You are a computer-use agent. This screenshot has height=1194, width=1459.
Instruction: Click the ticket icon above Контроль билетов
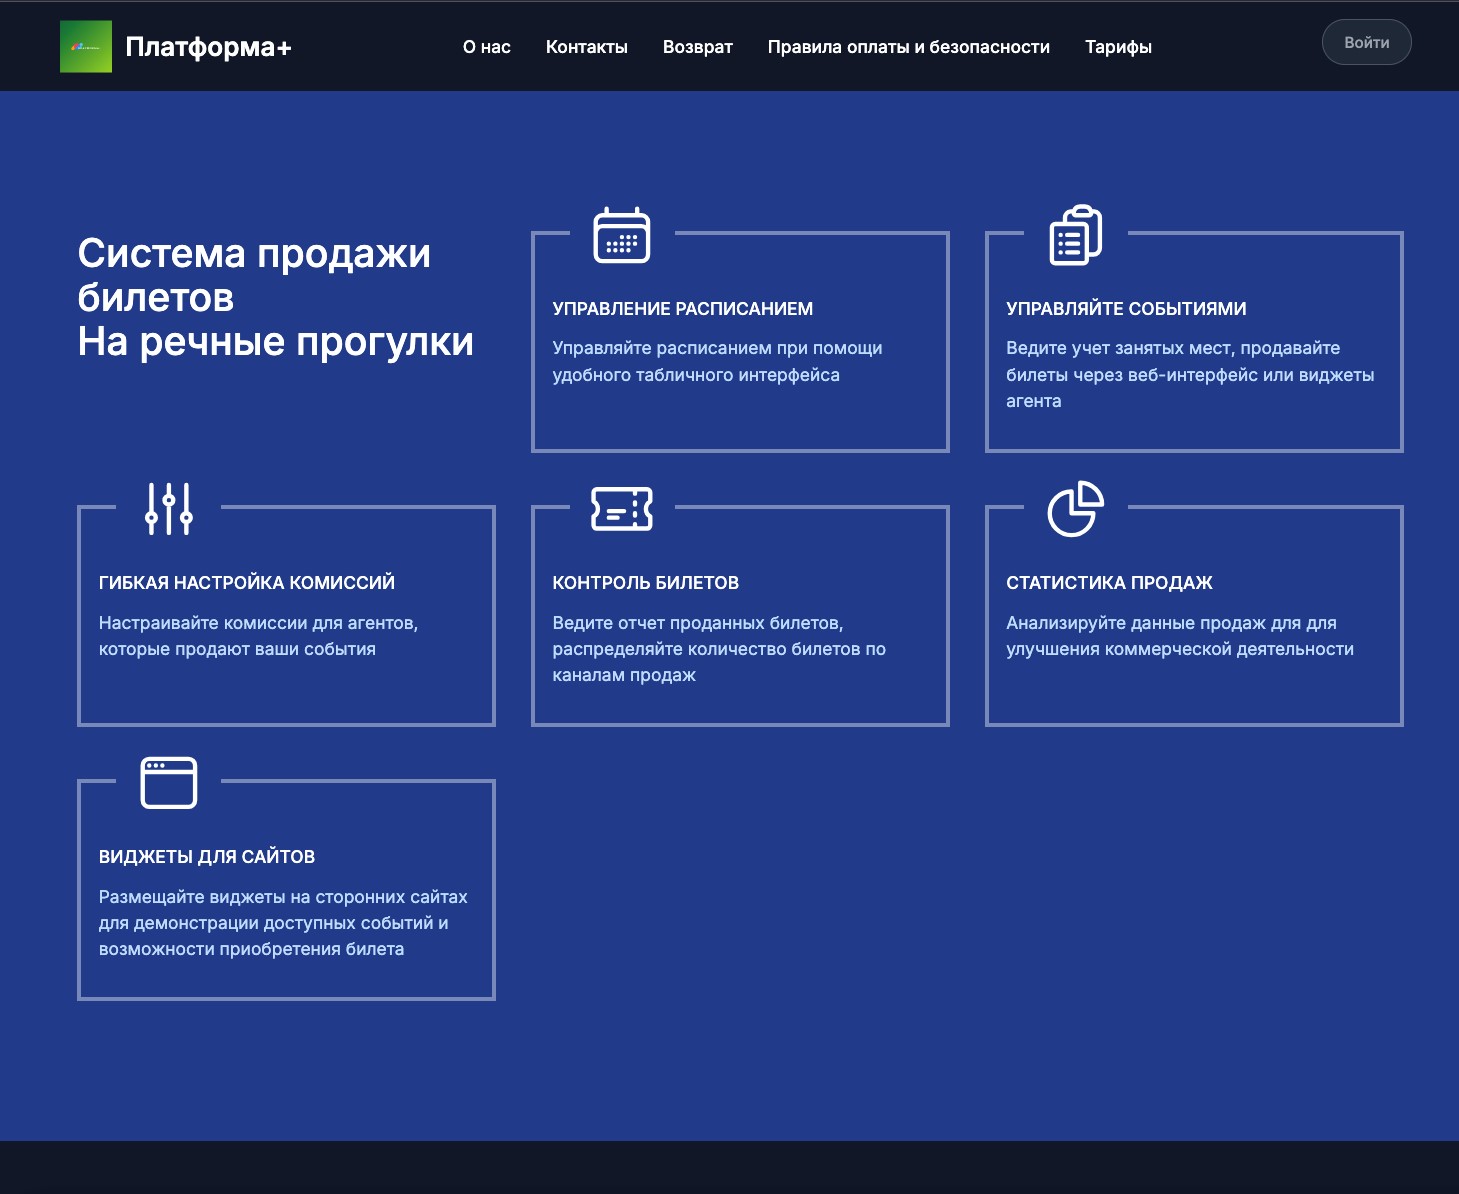[622, 509]
